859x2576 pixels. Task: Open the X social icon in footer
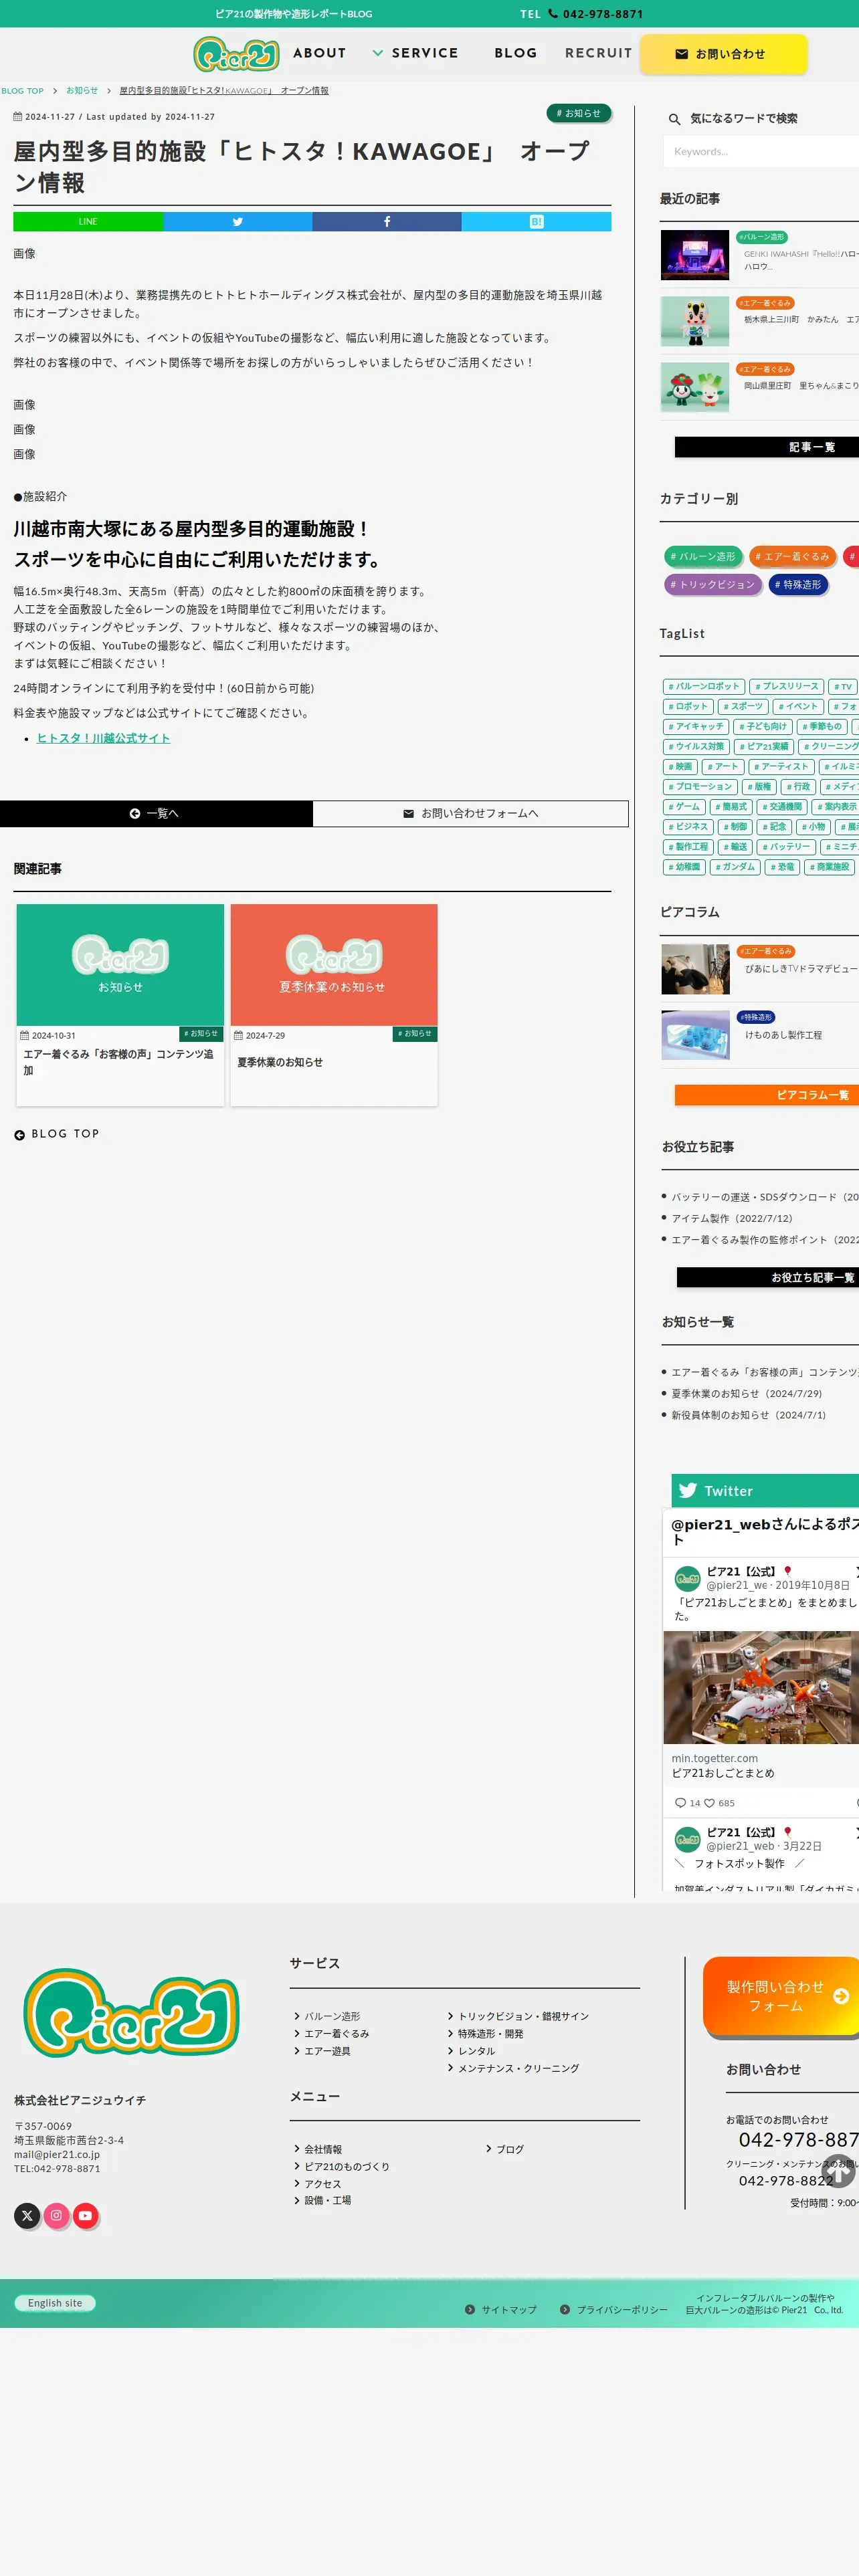27,2215
